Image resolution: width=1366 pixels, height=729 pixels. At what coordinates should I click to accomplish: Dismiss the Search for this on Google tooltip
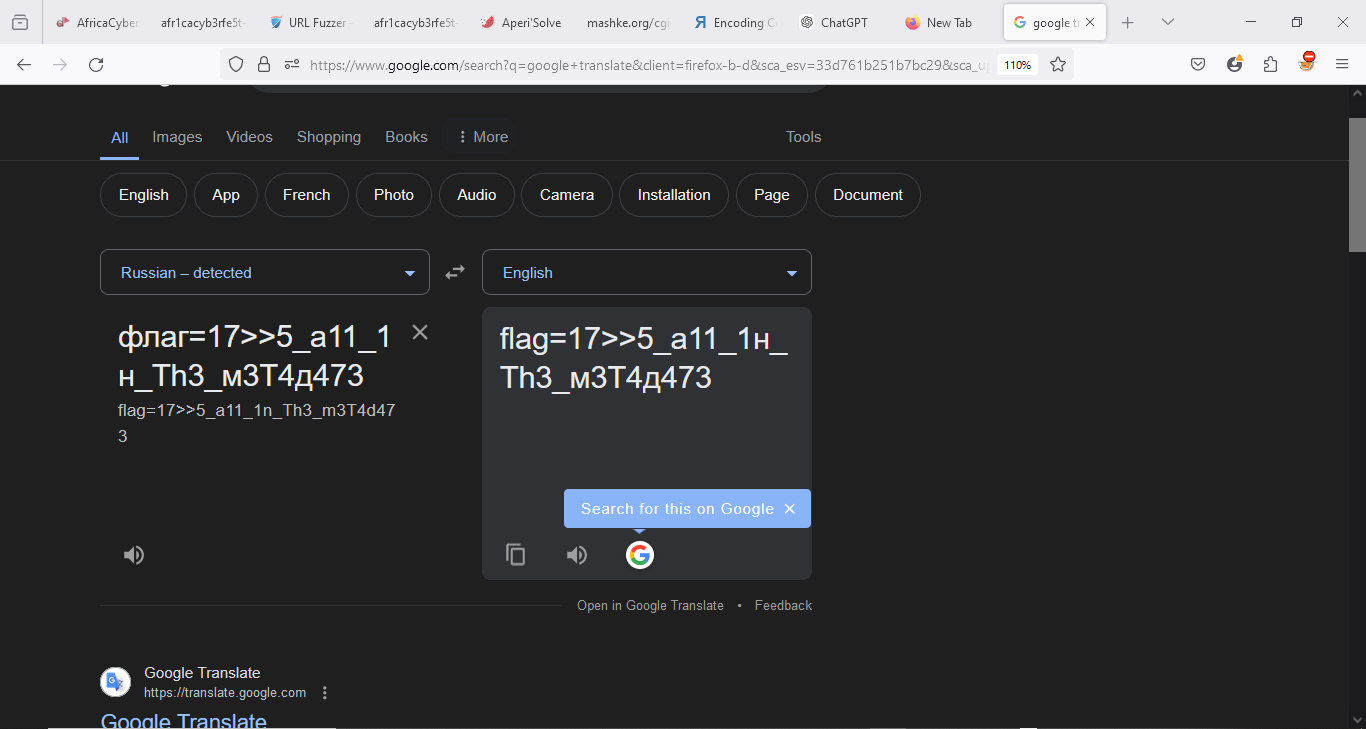790,509
